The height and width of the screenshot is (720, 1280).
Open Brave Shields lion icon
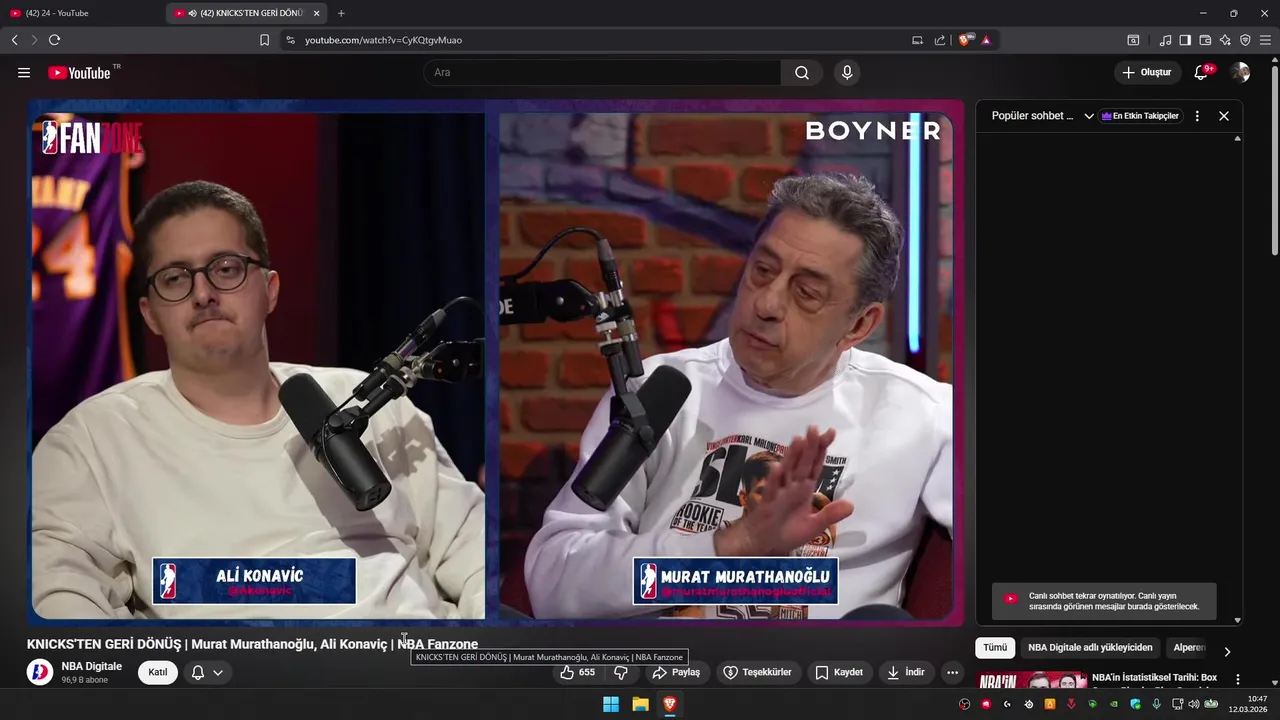tap(965, 40)
